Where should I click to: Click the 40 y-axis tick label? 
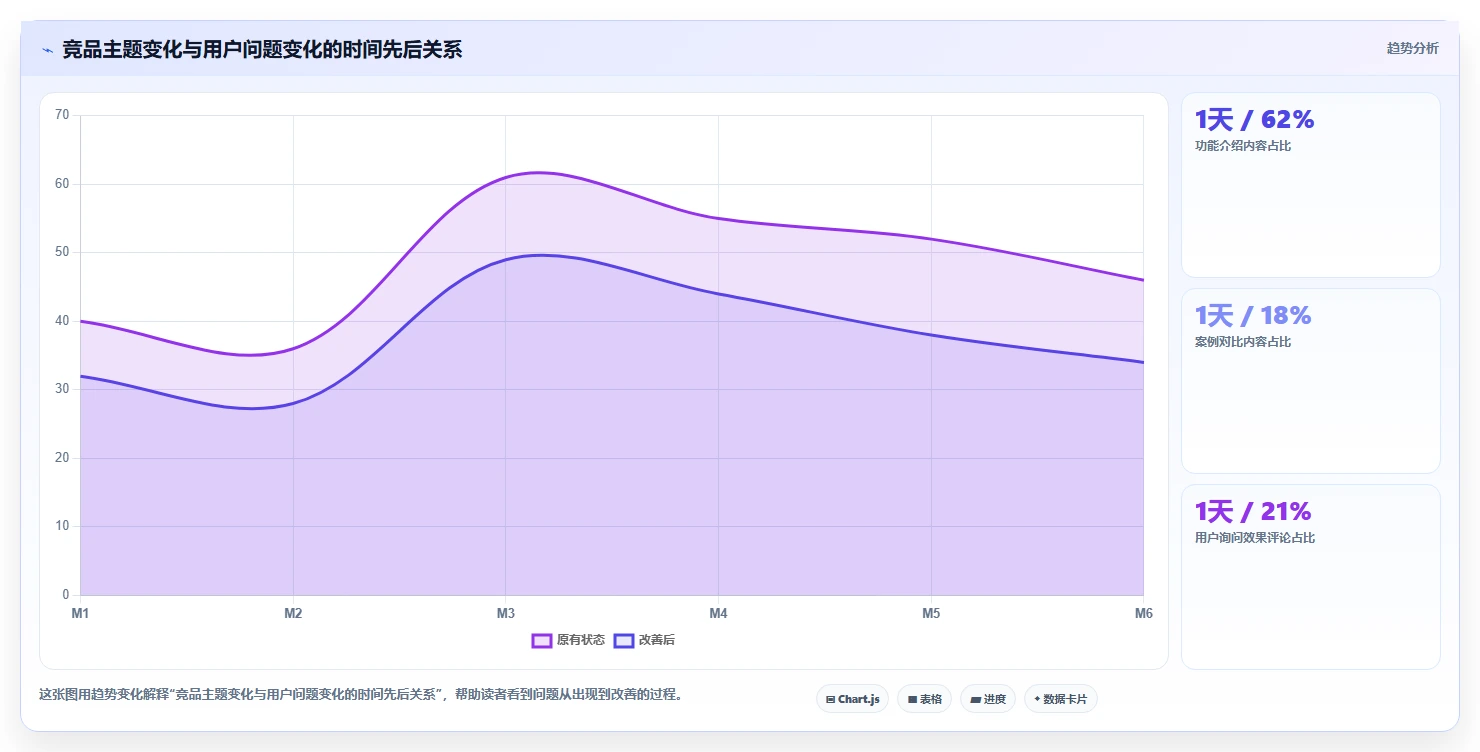62,321
